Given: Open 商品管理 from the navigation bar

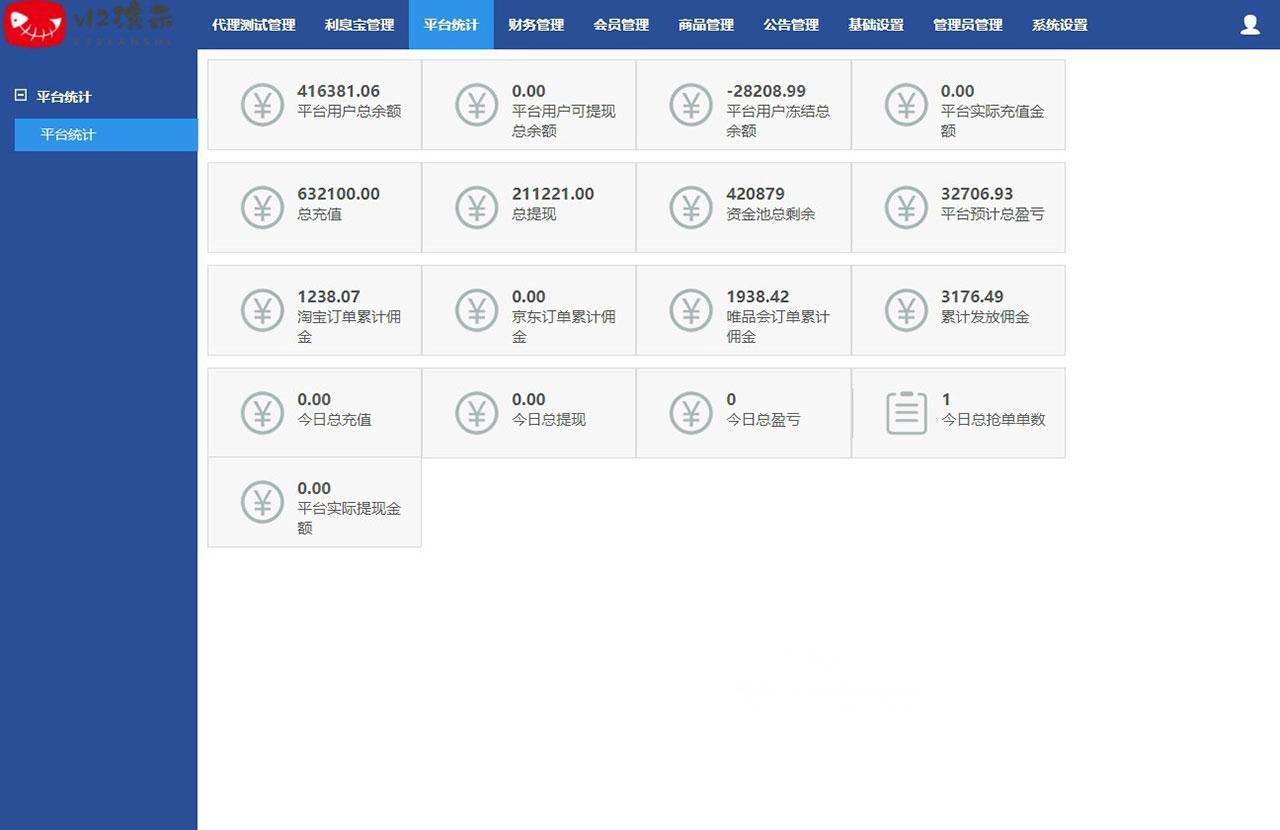Looking at the screenshot, I should tap(705, 25).
